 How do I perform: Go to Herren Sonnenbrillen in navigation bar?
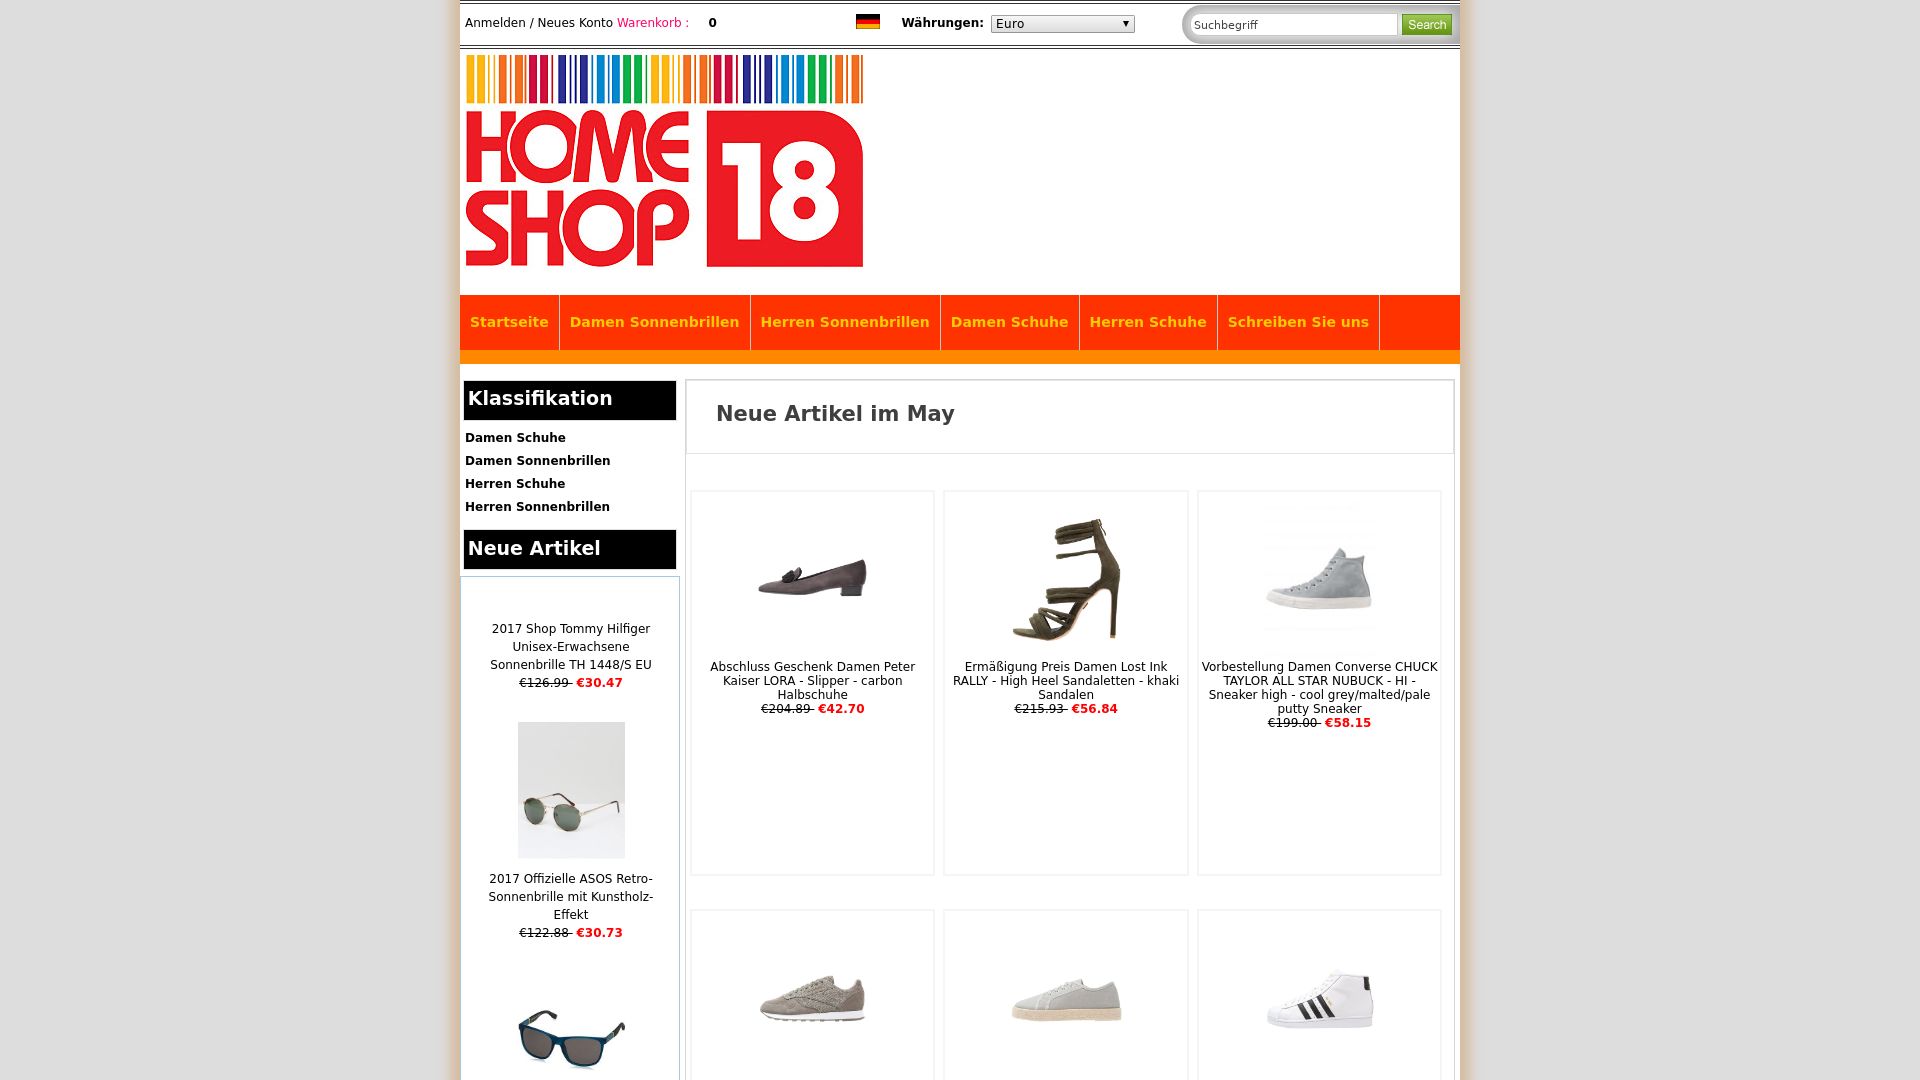[x=845, y=322]
